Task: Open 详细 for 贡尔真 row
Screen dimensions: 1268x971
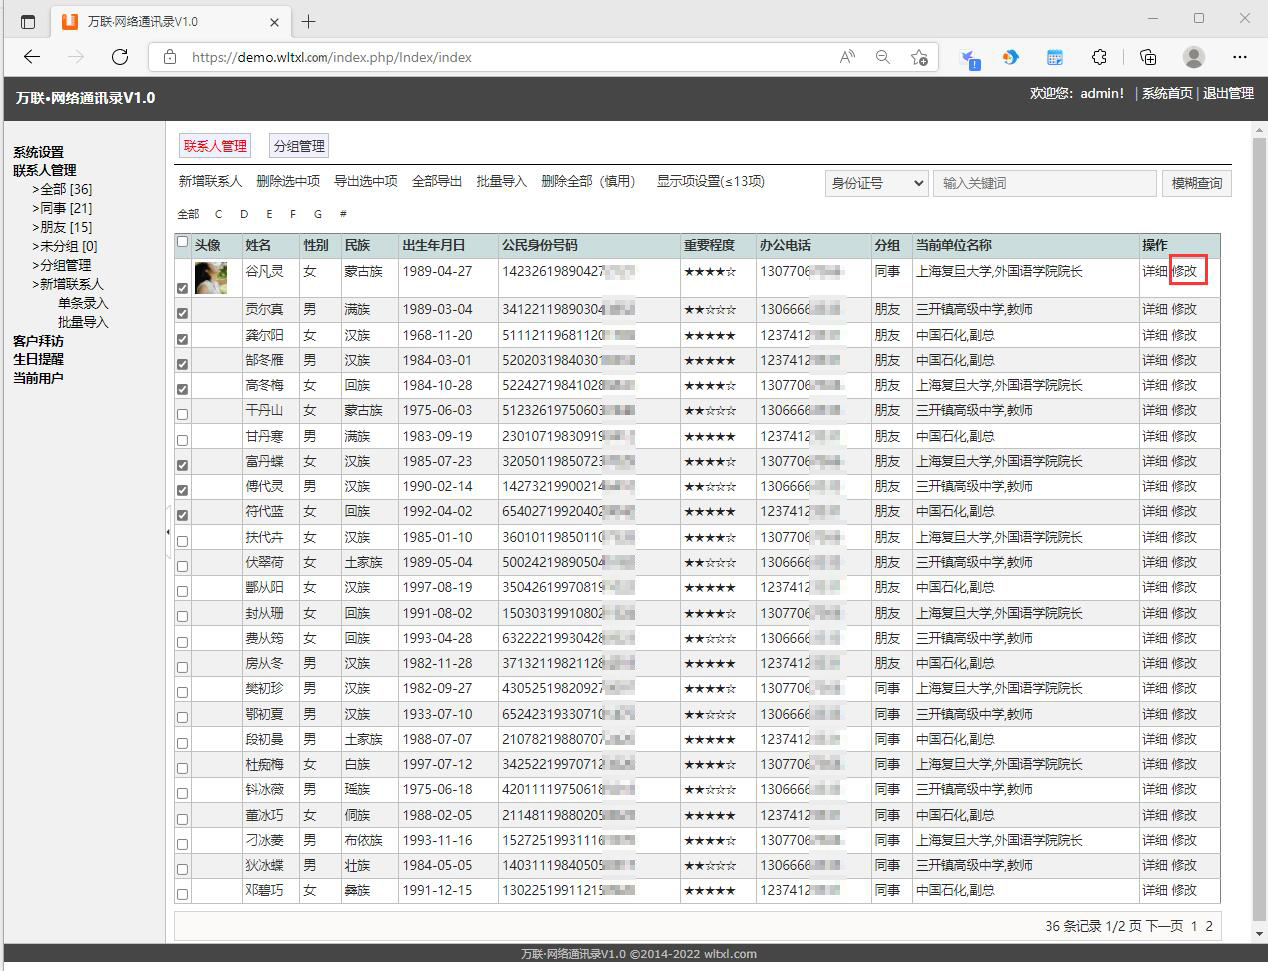Action: point(1155,309)
